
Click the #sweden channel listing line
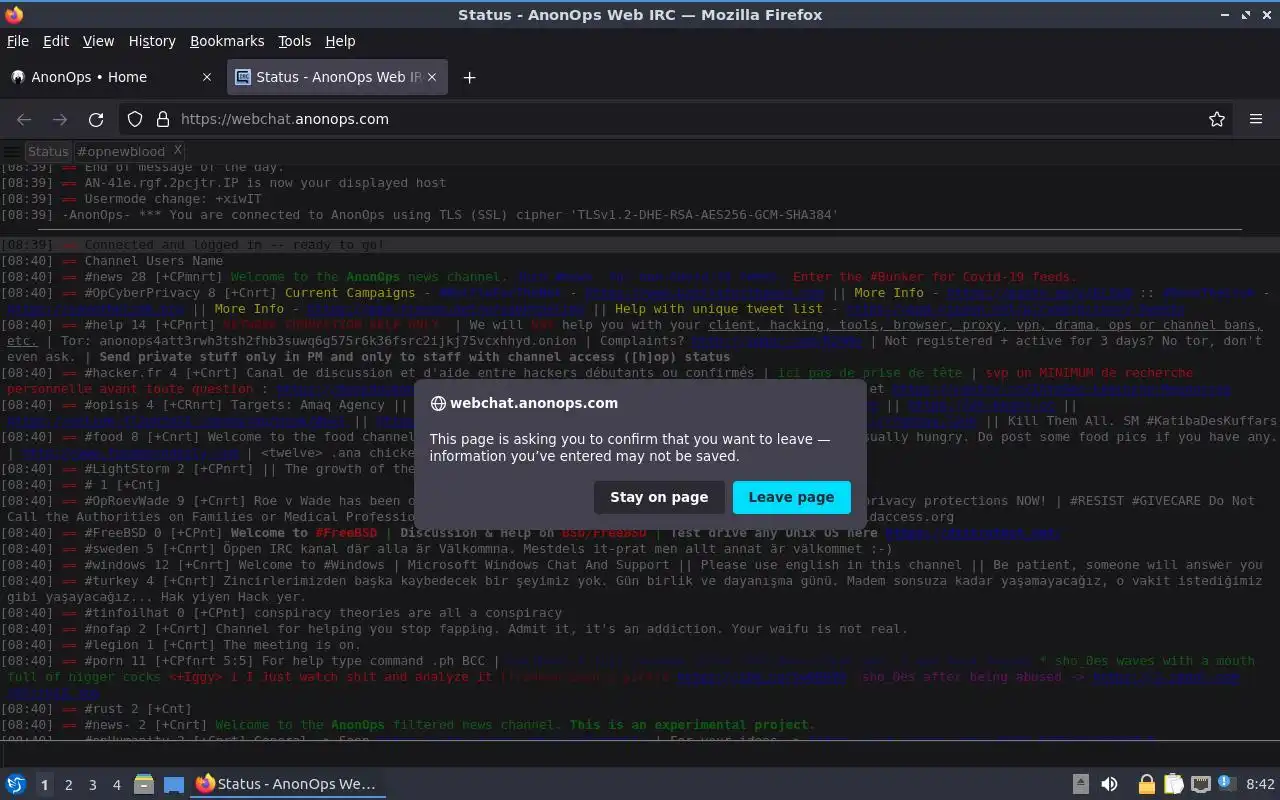click(x=446, y=549)
